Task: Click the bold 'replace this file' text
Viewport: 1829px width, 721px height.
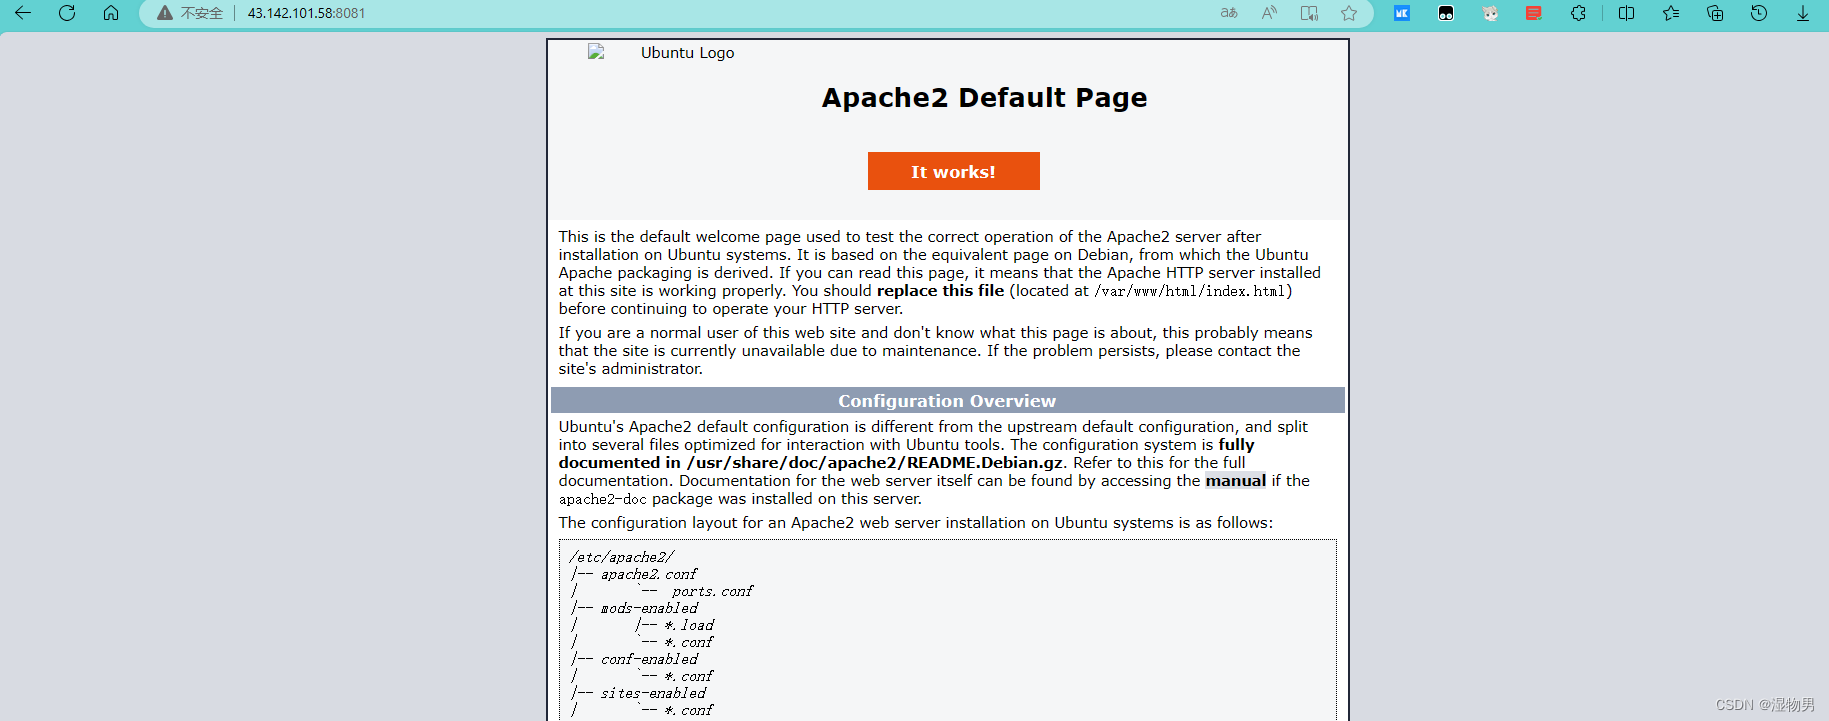Action: click(x=940, y=291)
